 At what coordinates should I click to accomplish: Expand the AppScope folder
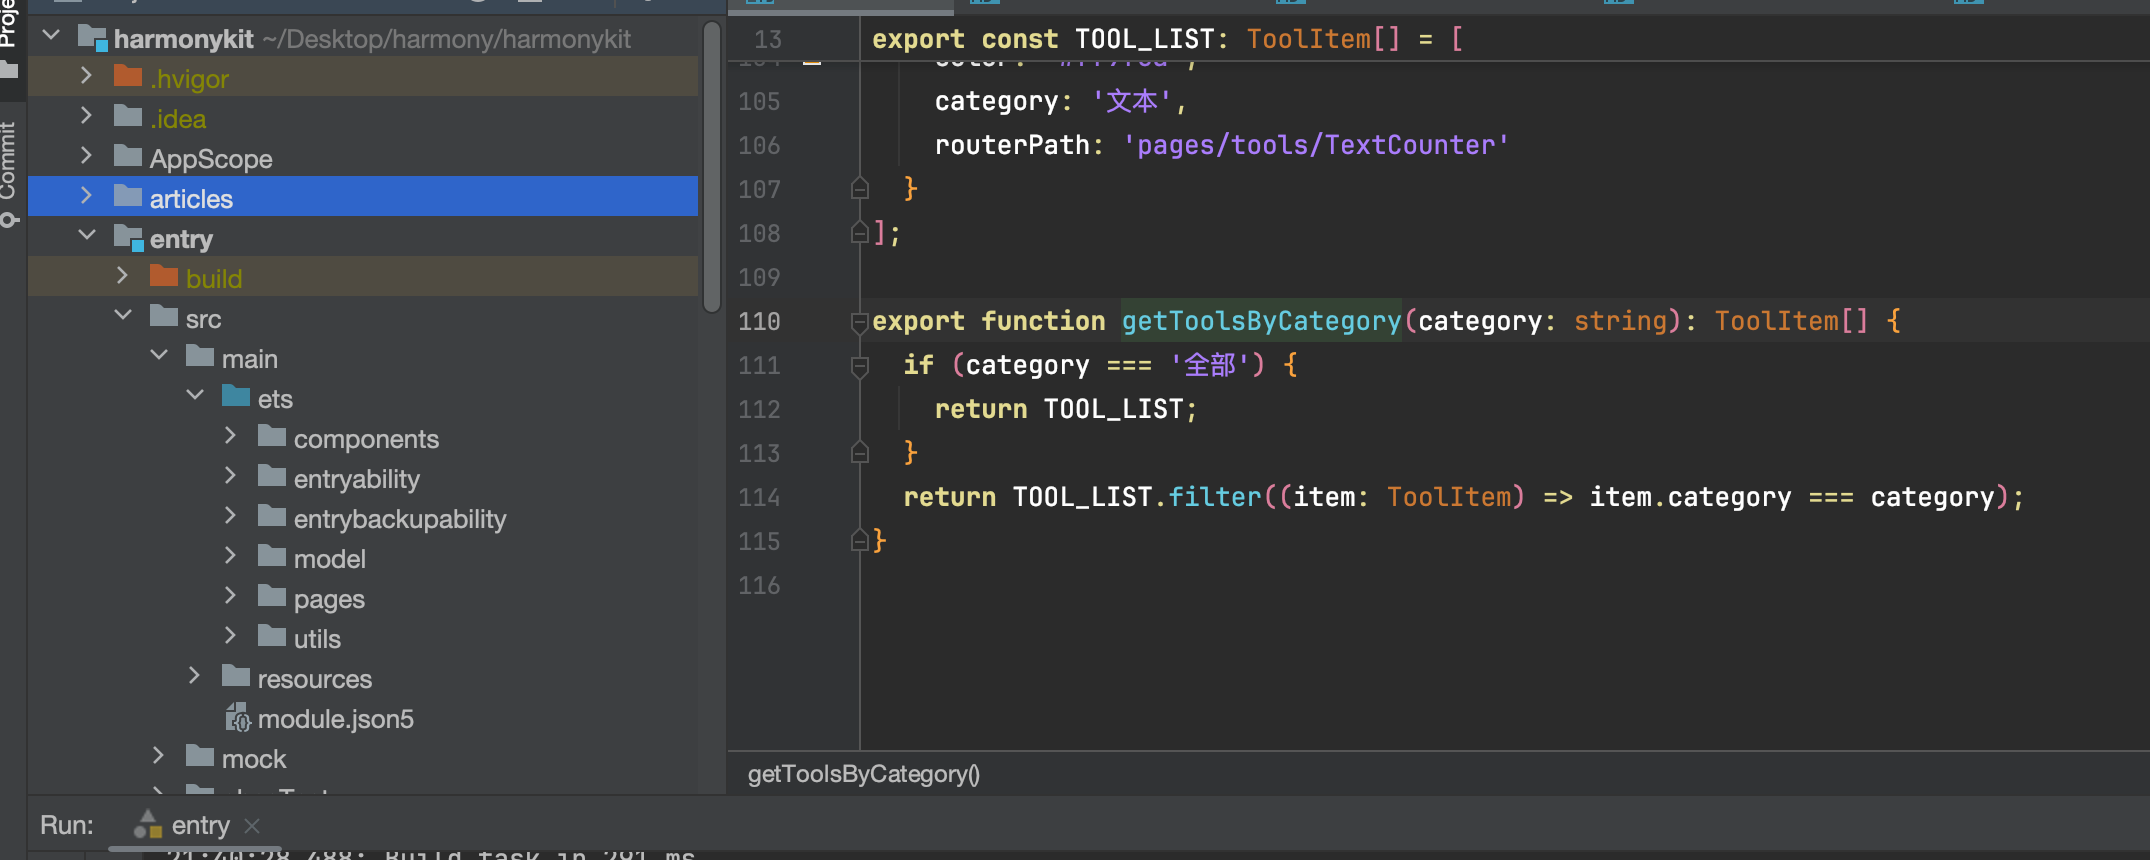point(87,156)
